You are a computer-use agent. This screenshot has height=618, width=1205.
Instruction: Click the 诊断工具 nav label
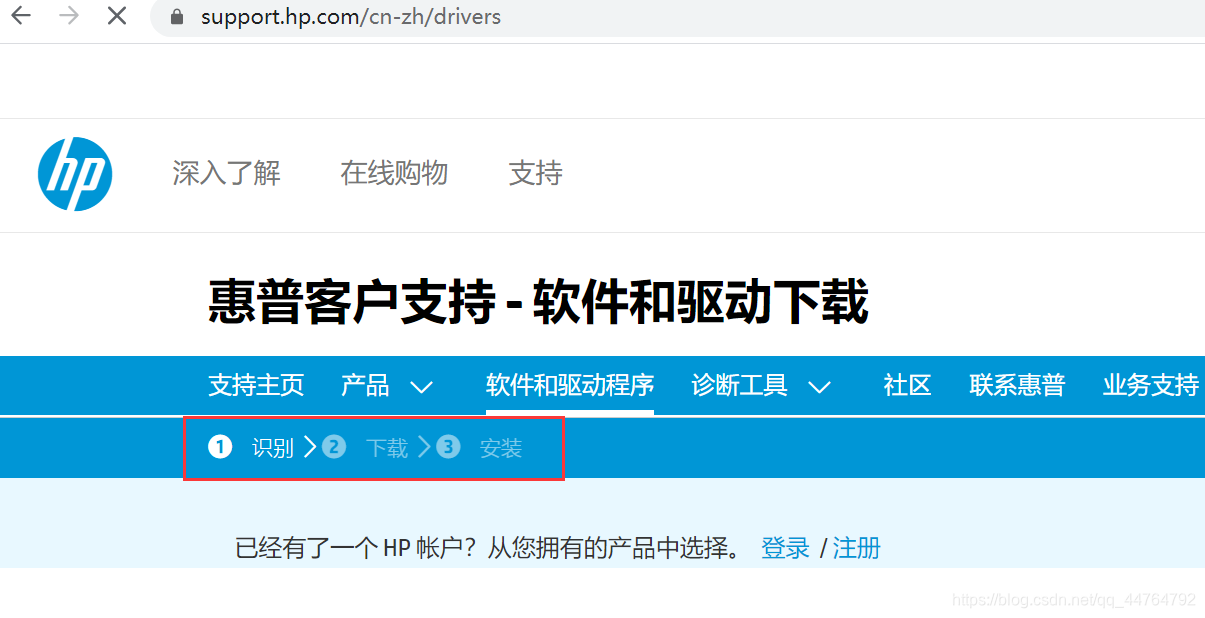point(739,385)
